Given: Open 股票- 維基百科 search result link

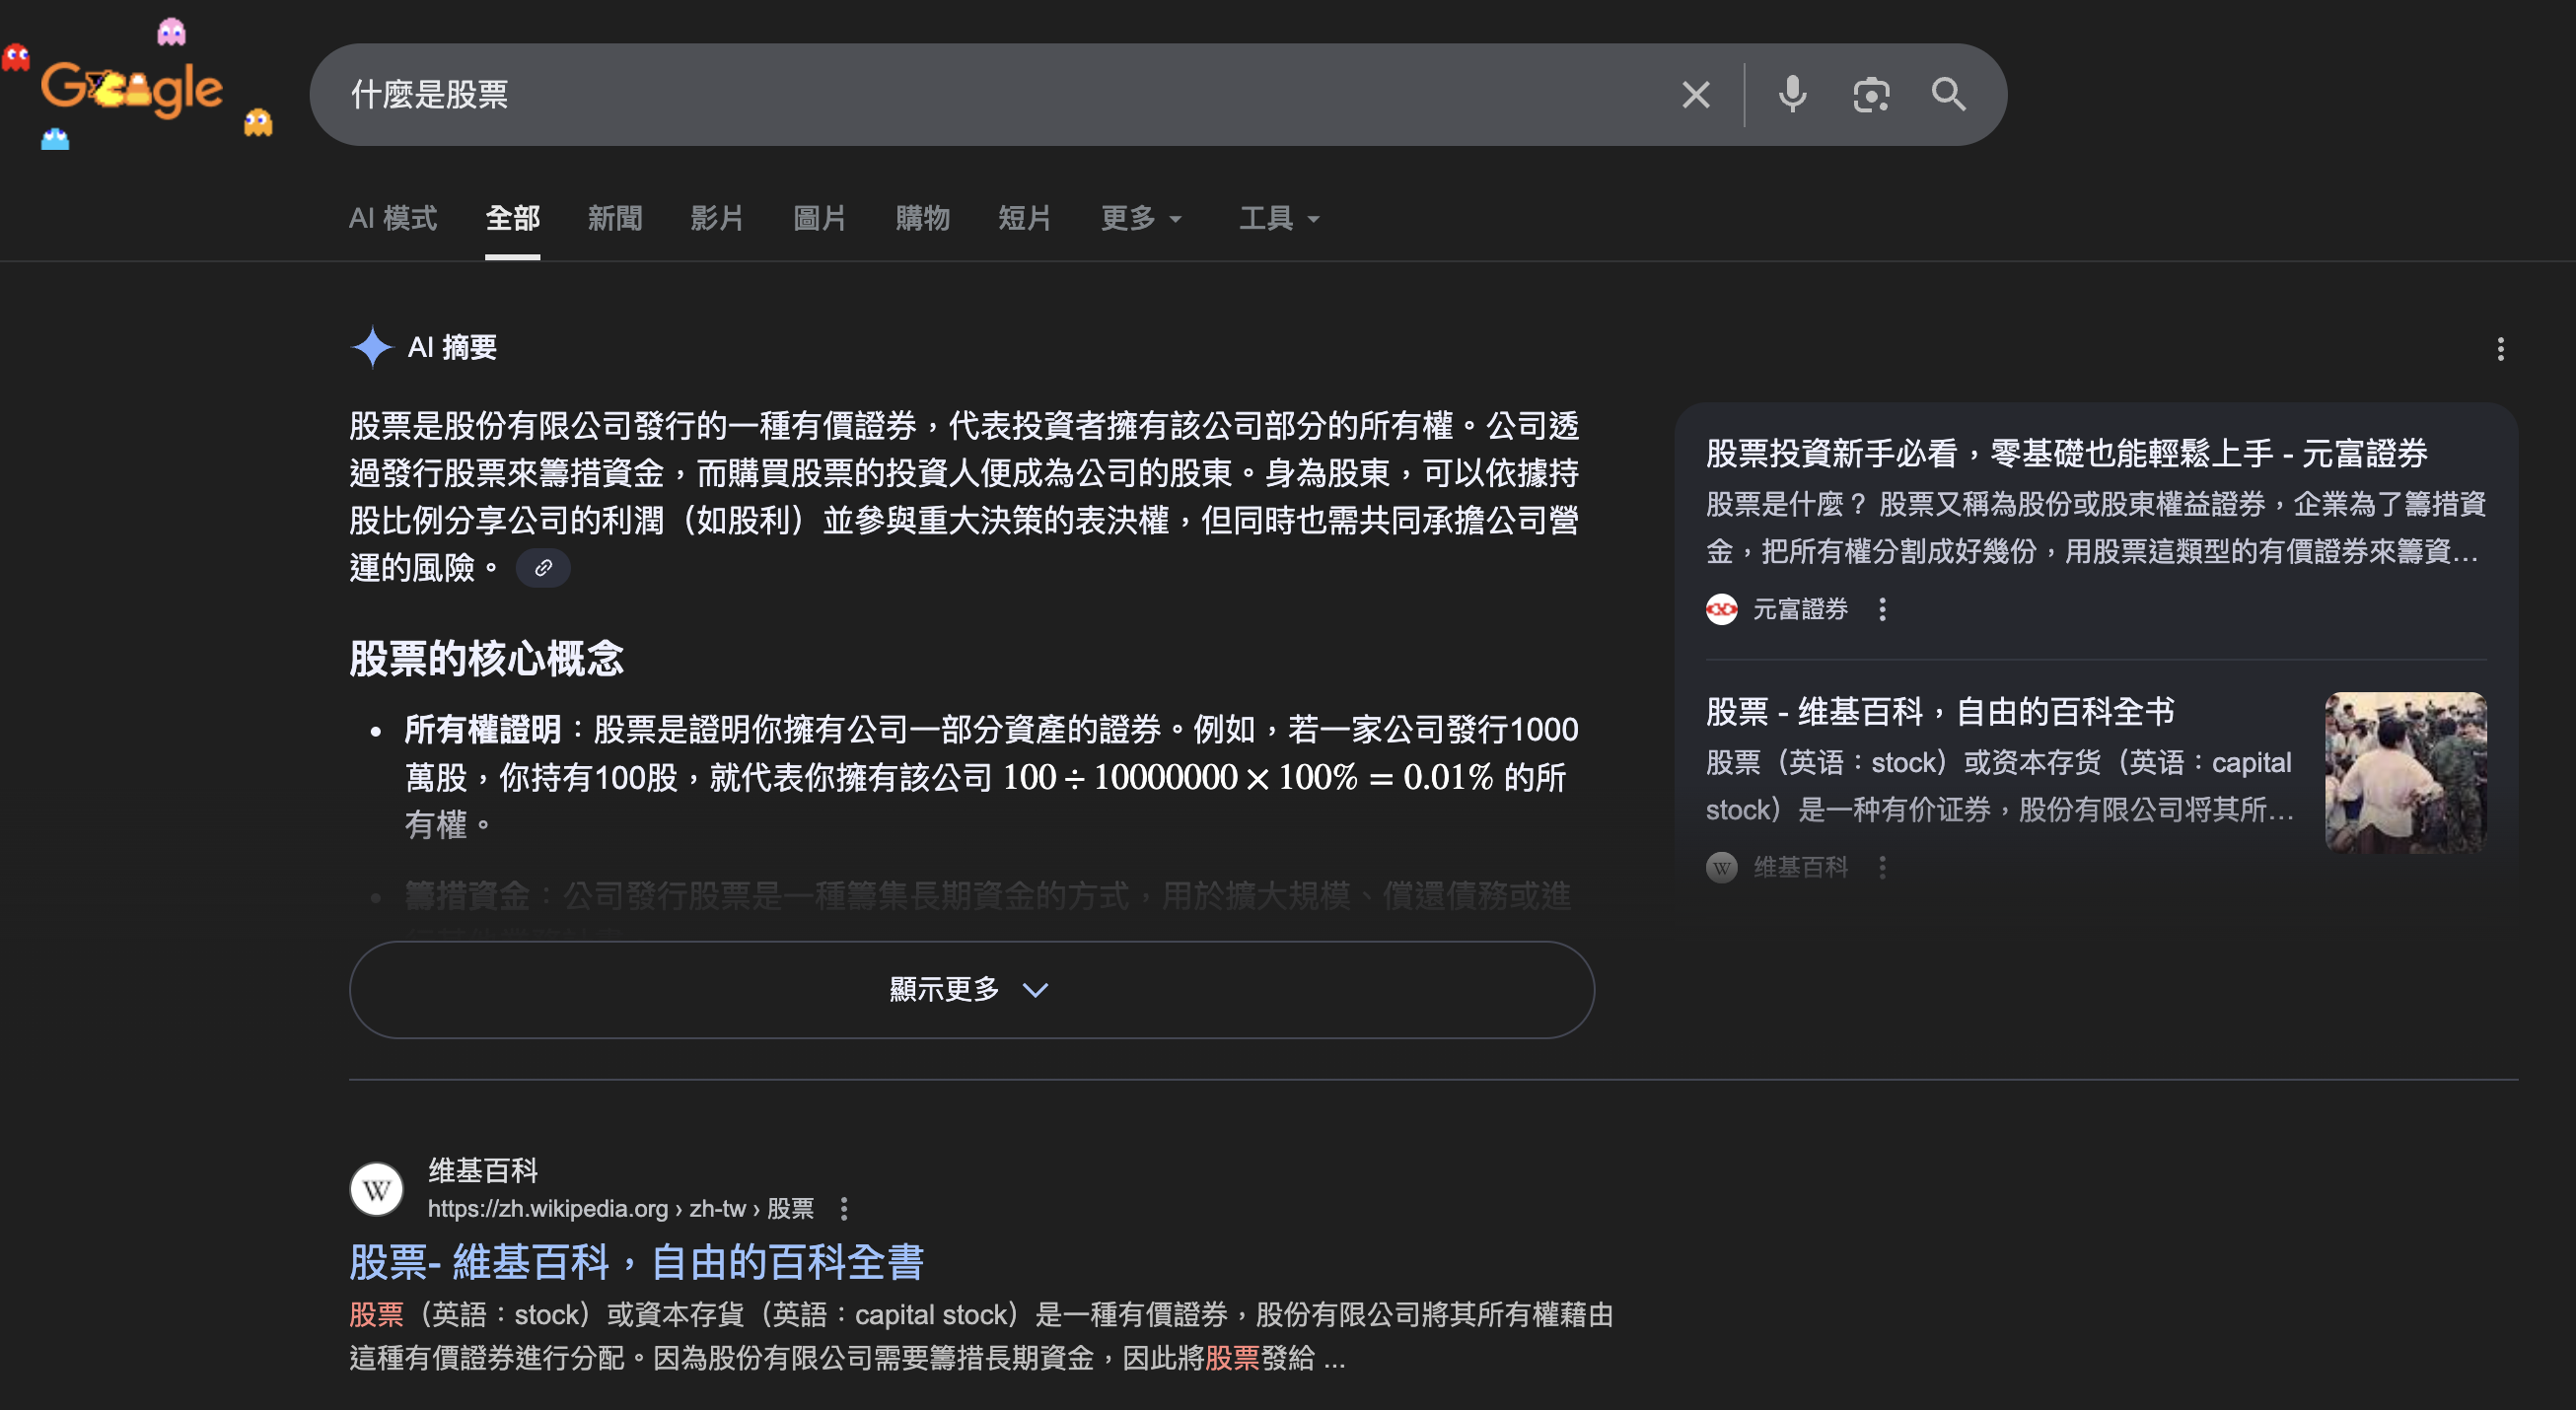Looking at the screenshot, I should (x=636, y=1262).
